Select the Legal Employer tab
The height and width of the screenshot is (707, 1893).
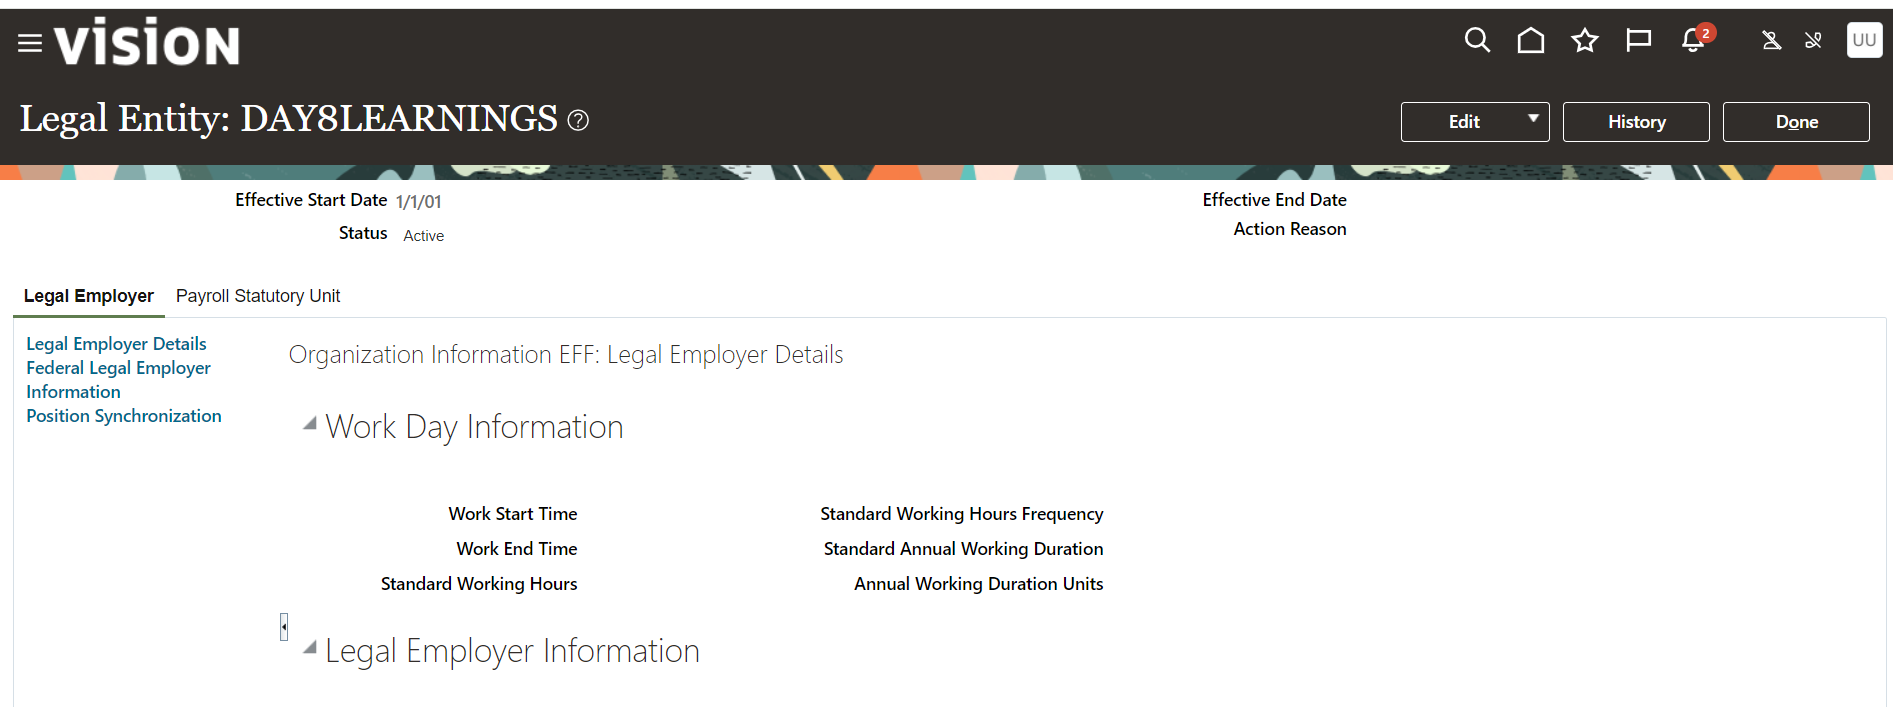coord(89,296)
